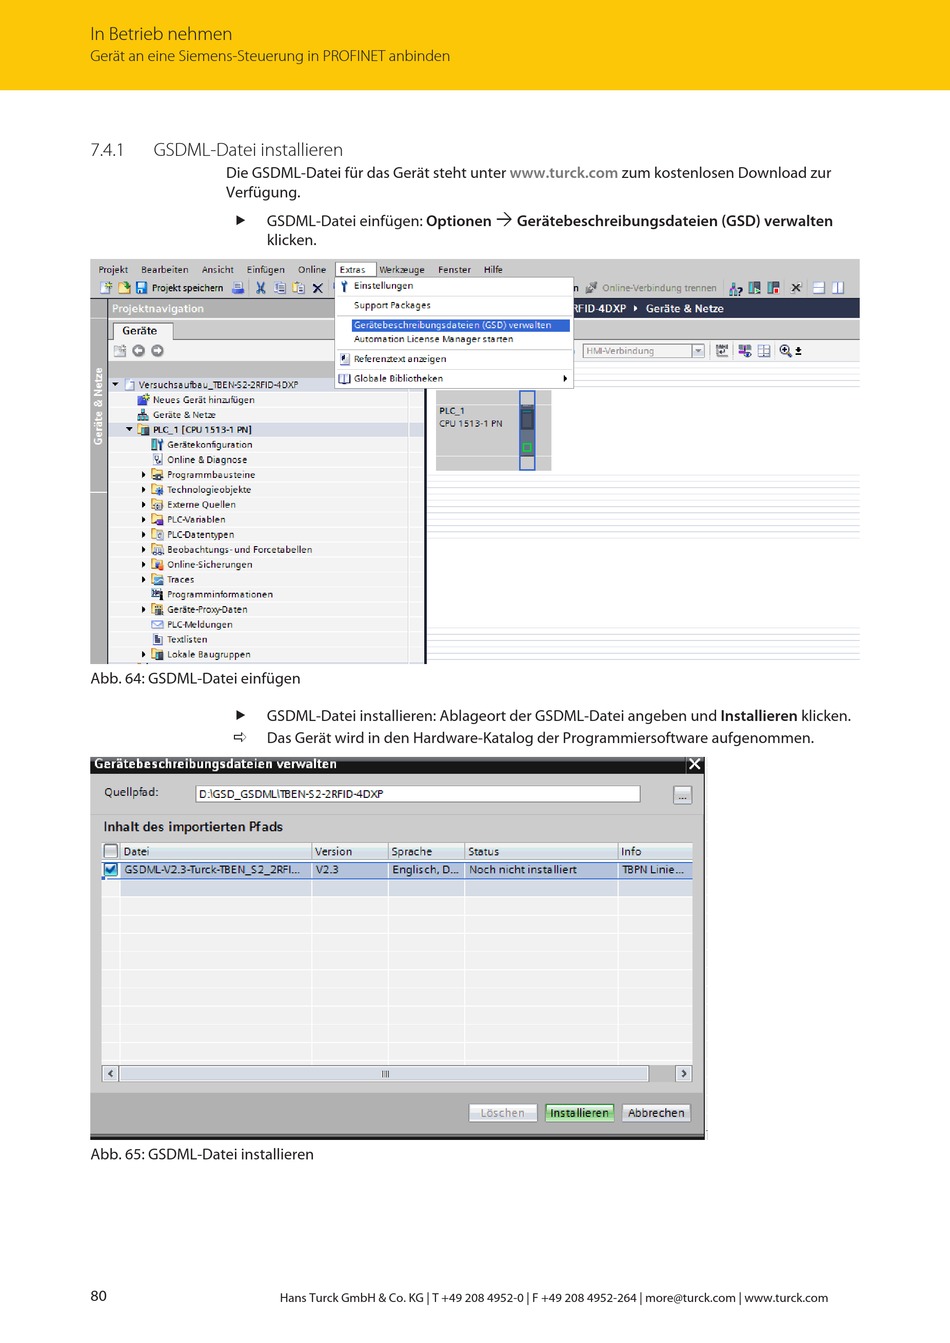950x1343 pixels.
Task: Expand the Online-Sicherungen folder
Action: click(x=144, y=565)
